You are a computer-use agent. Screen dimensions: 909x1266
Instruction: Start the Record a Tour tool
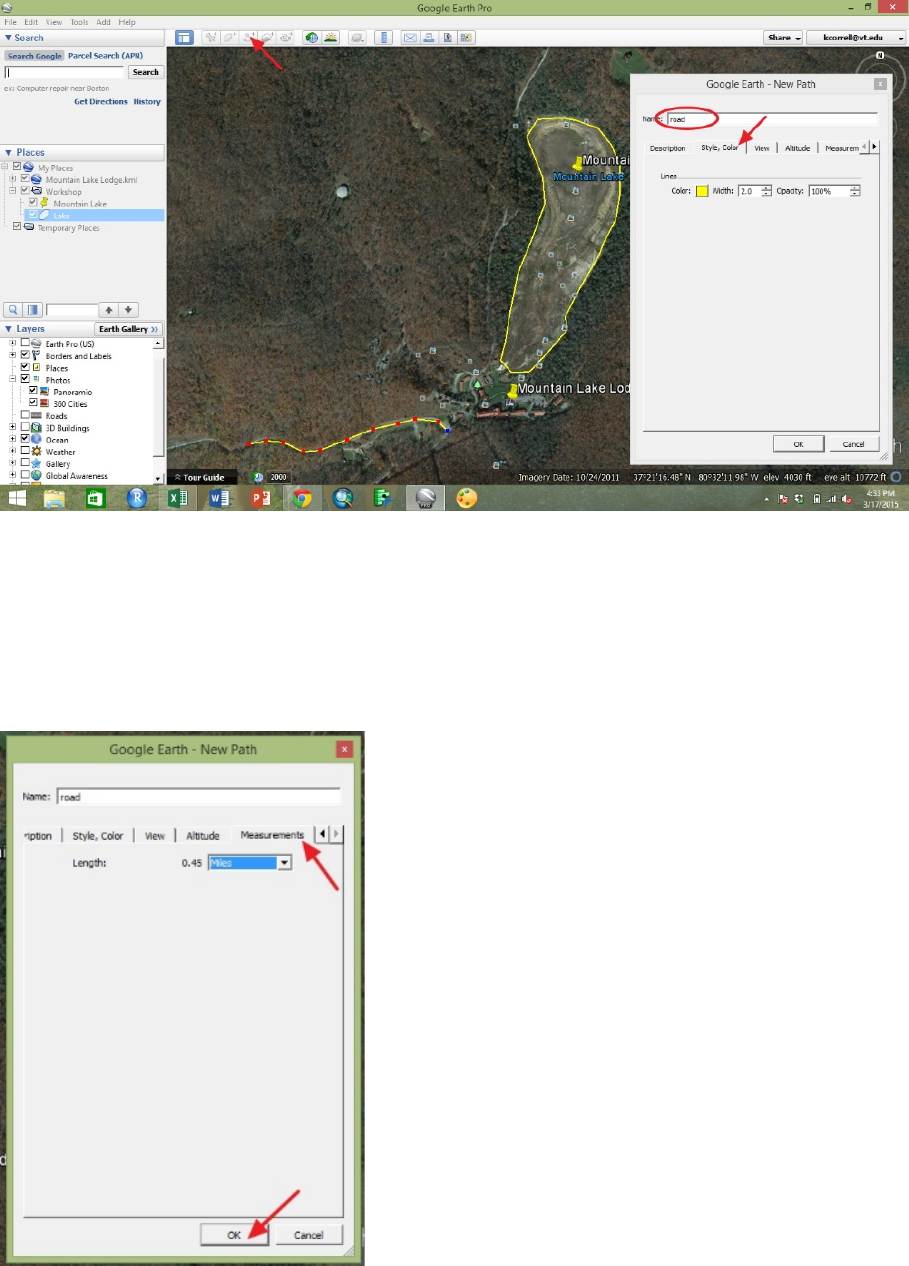(286, 37)
